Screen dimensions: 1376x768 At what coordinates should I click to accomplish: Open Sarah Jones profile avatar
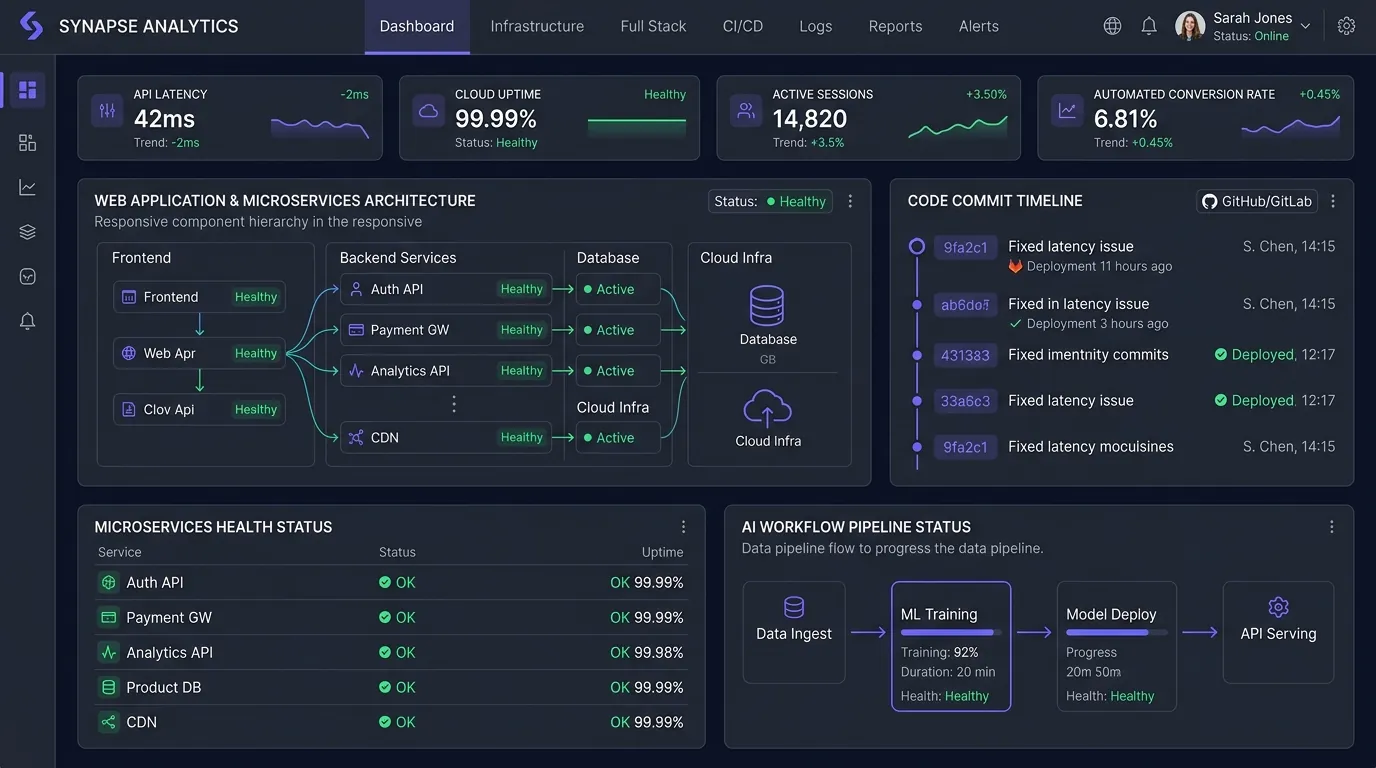coord(1189,26)
